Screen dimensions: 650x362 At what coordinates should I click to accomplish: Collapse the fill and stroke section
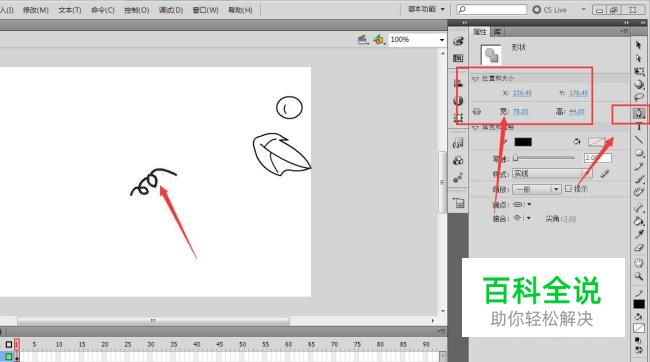pos(475,127)
